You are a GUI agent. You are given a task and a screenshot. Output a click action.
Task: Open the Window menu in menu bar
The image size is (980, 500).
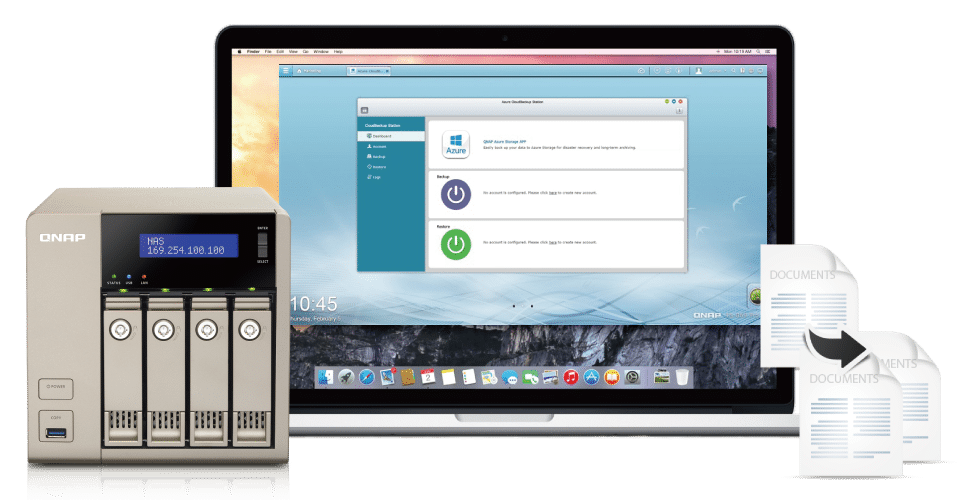coord(321,52)
